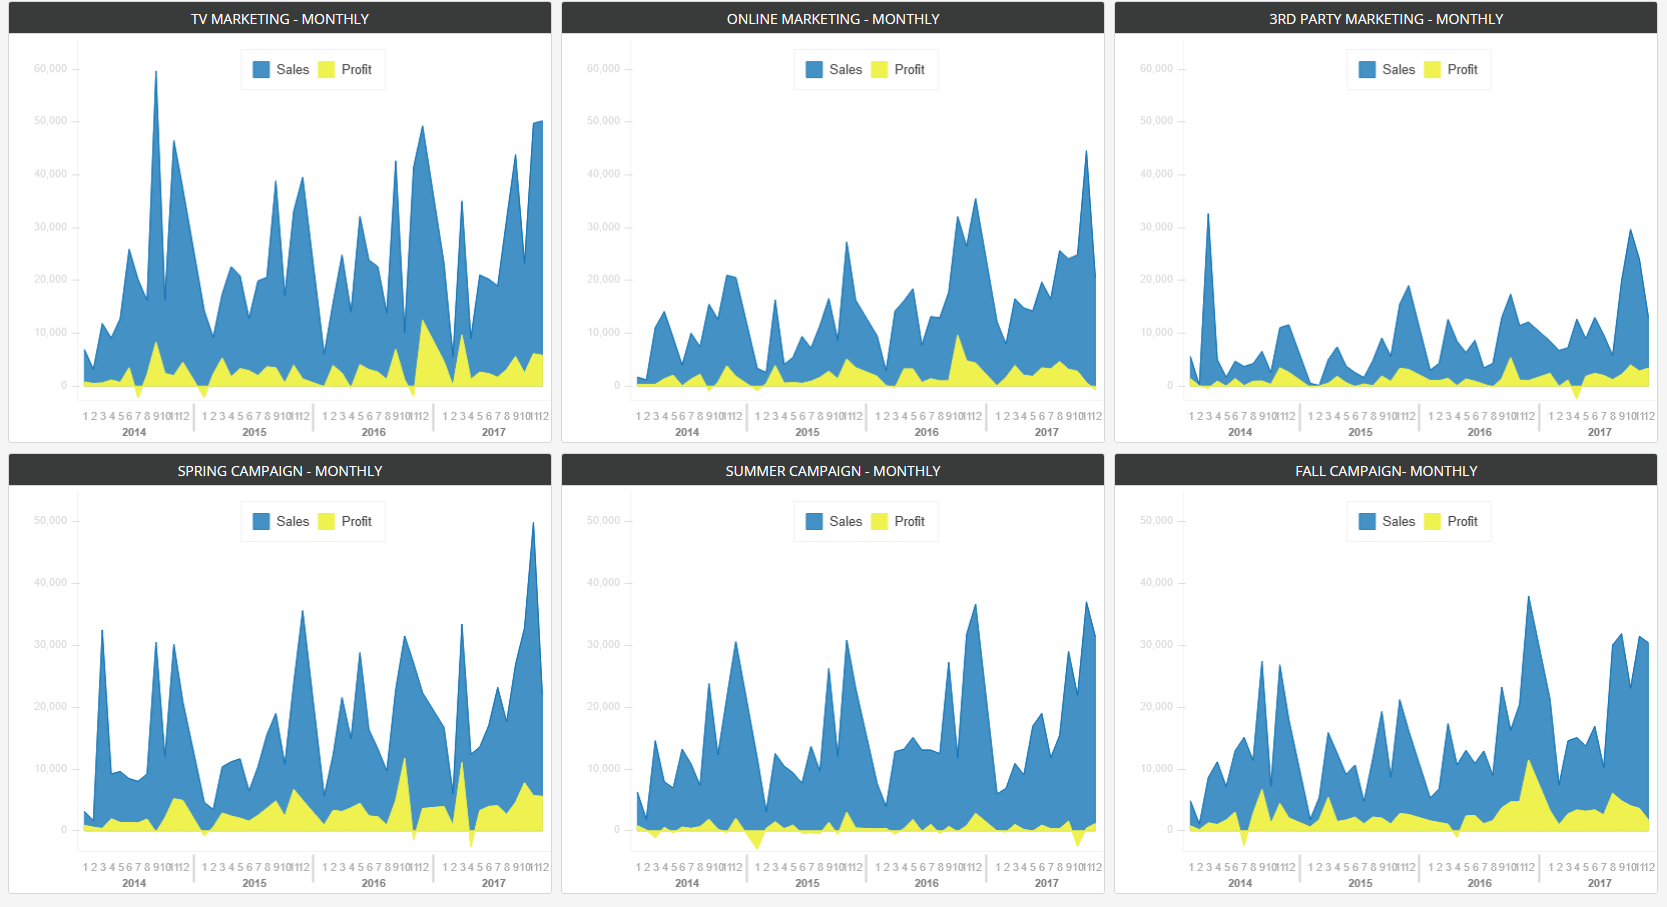The image size is (1667, 907).
Task: Select the SPRING CAMPAIGN - MONTHLY panel header
Action: (x=280, y=471)
